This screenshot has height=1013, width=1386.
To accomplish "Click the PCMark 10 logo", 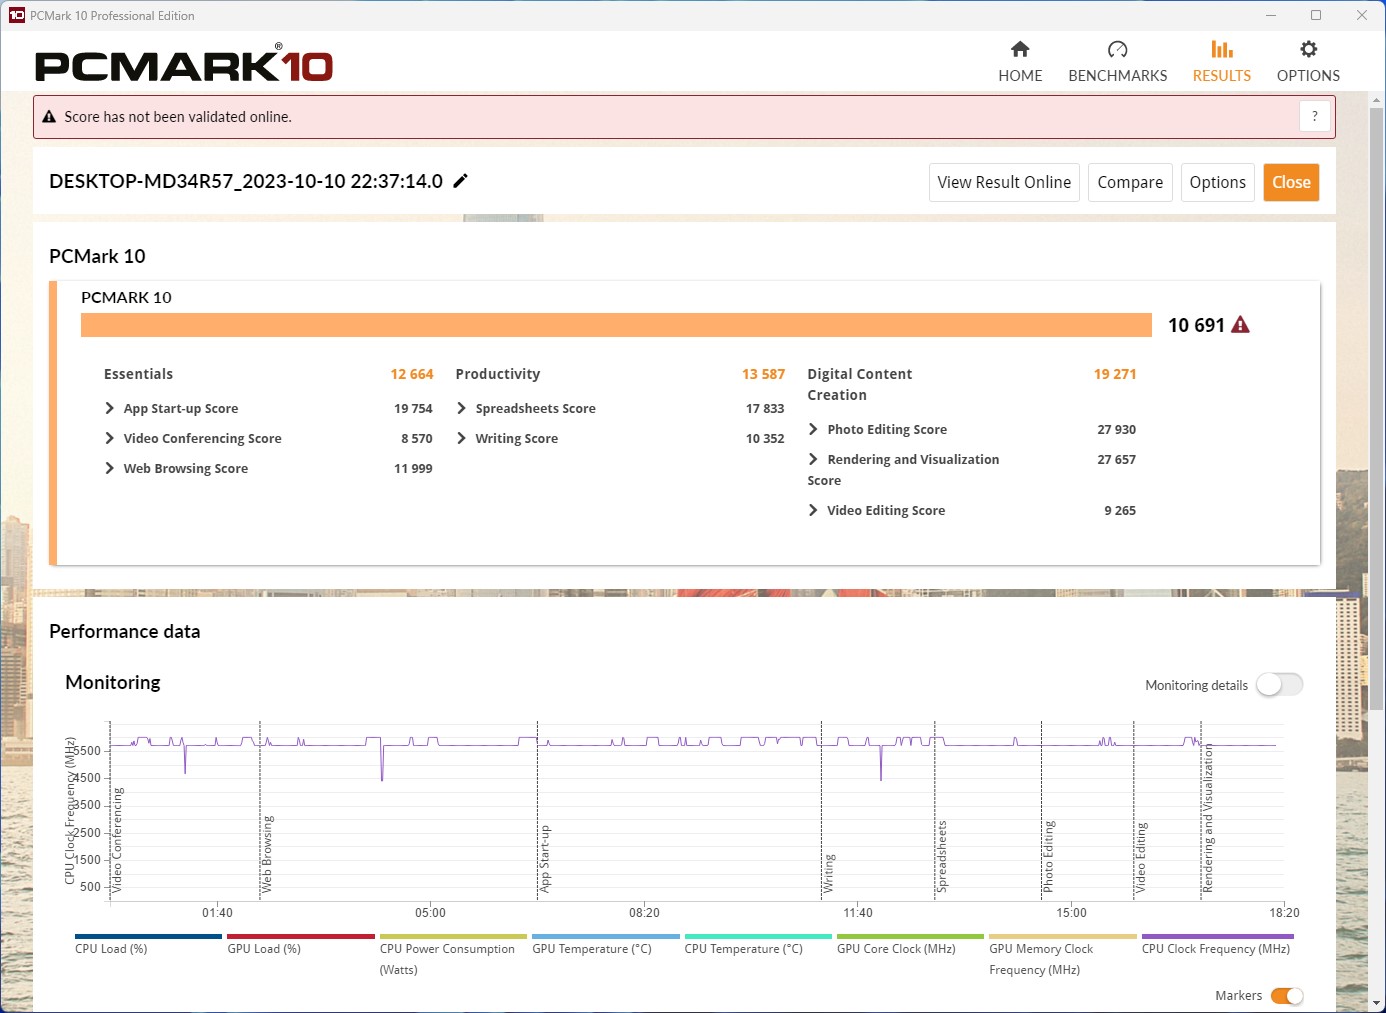I will (x=184, y=66).
